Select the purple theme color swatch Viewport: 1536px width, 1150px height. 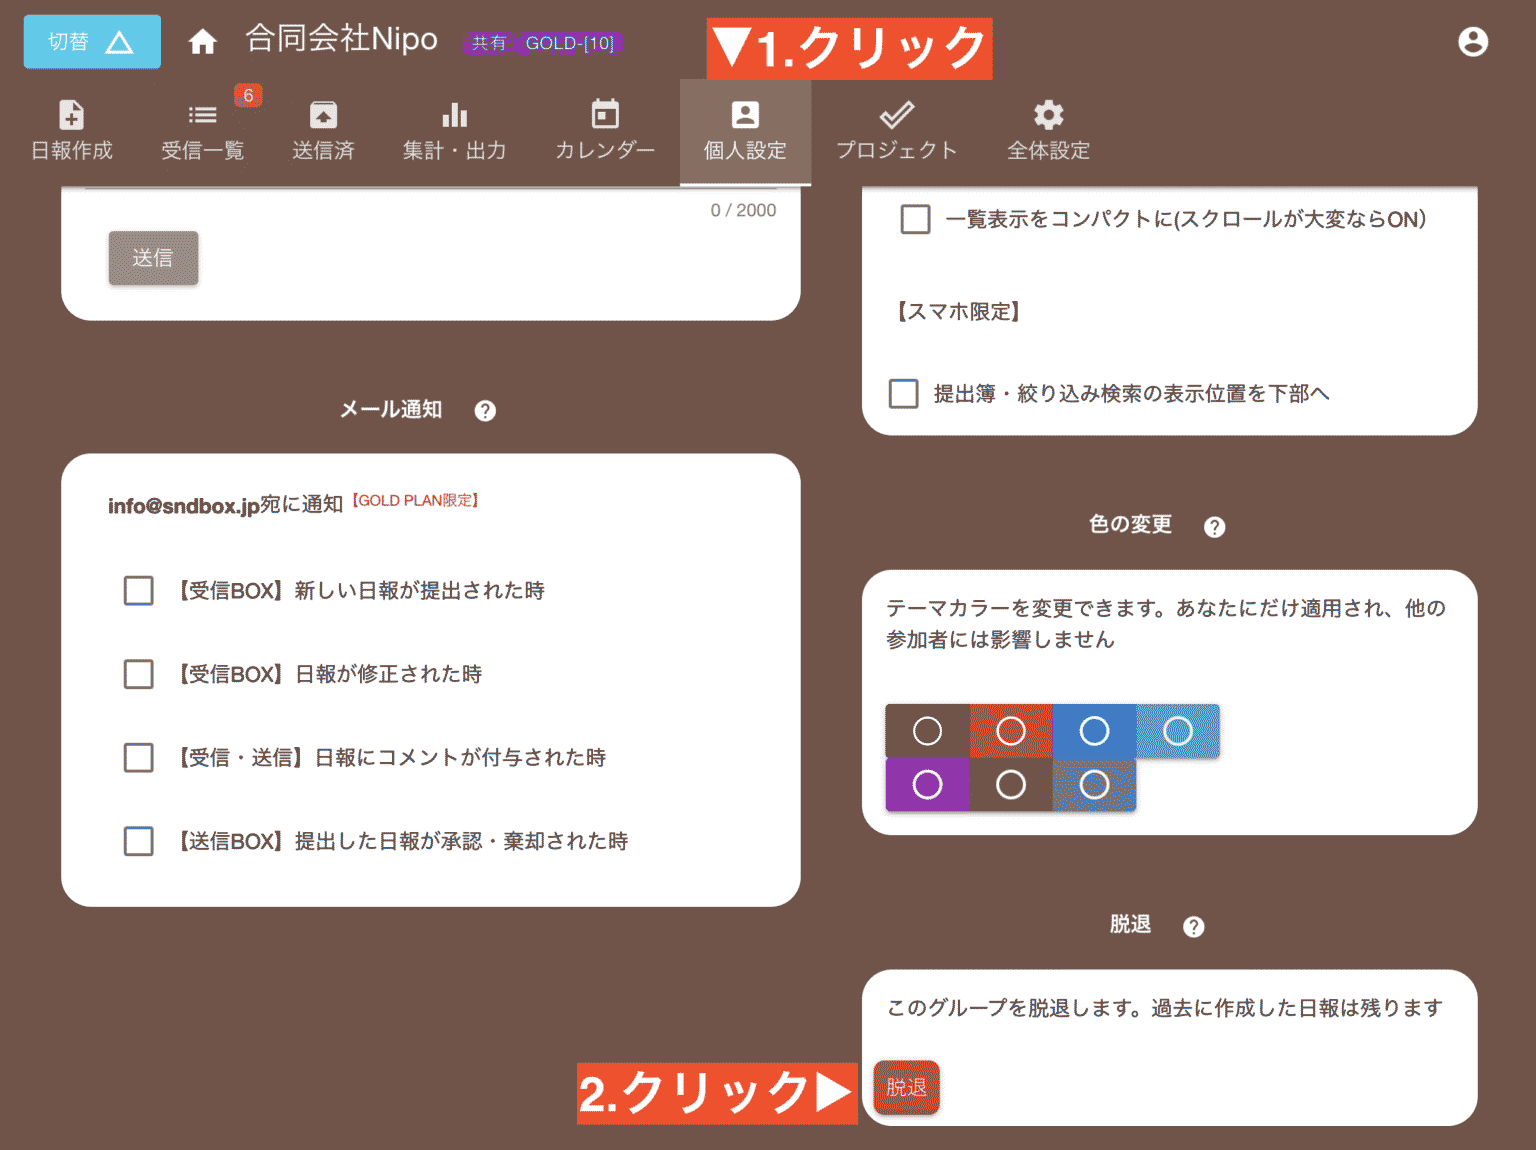[x=927, y=785]
